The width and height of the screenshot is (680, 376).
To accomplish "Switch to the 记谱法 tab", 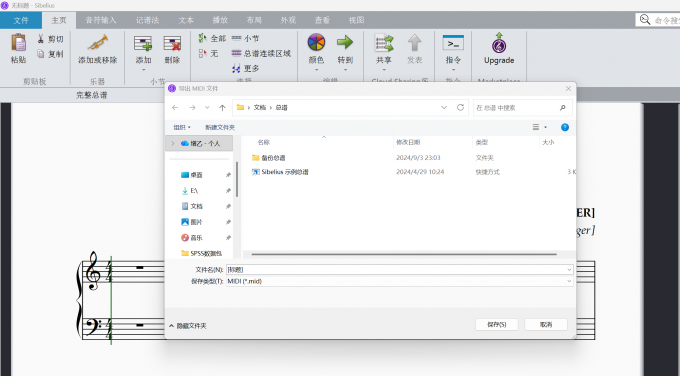I will pyautogui.click(x=147, y=20).
